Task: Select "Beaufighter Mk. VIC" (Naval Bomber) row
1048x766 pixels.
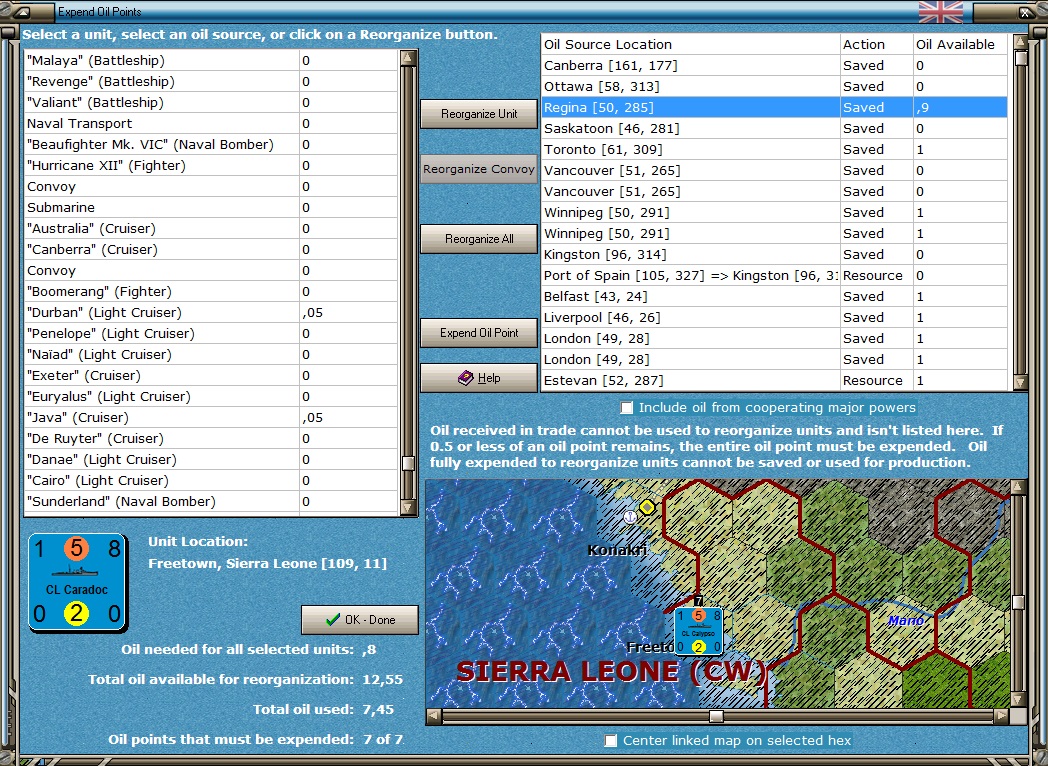Action: coord(211,144)
